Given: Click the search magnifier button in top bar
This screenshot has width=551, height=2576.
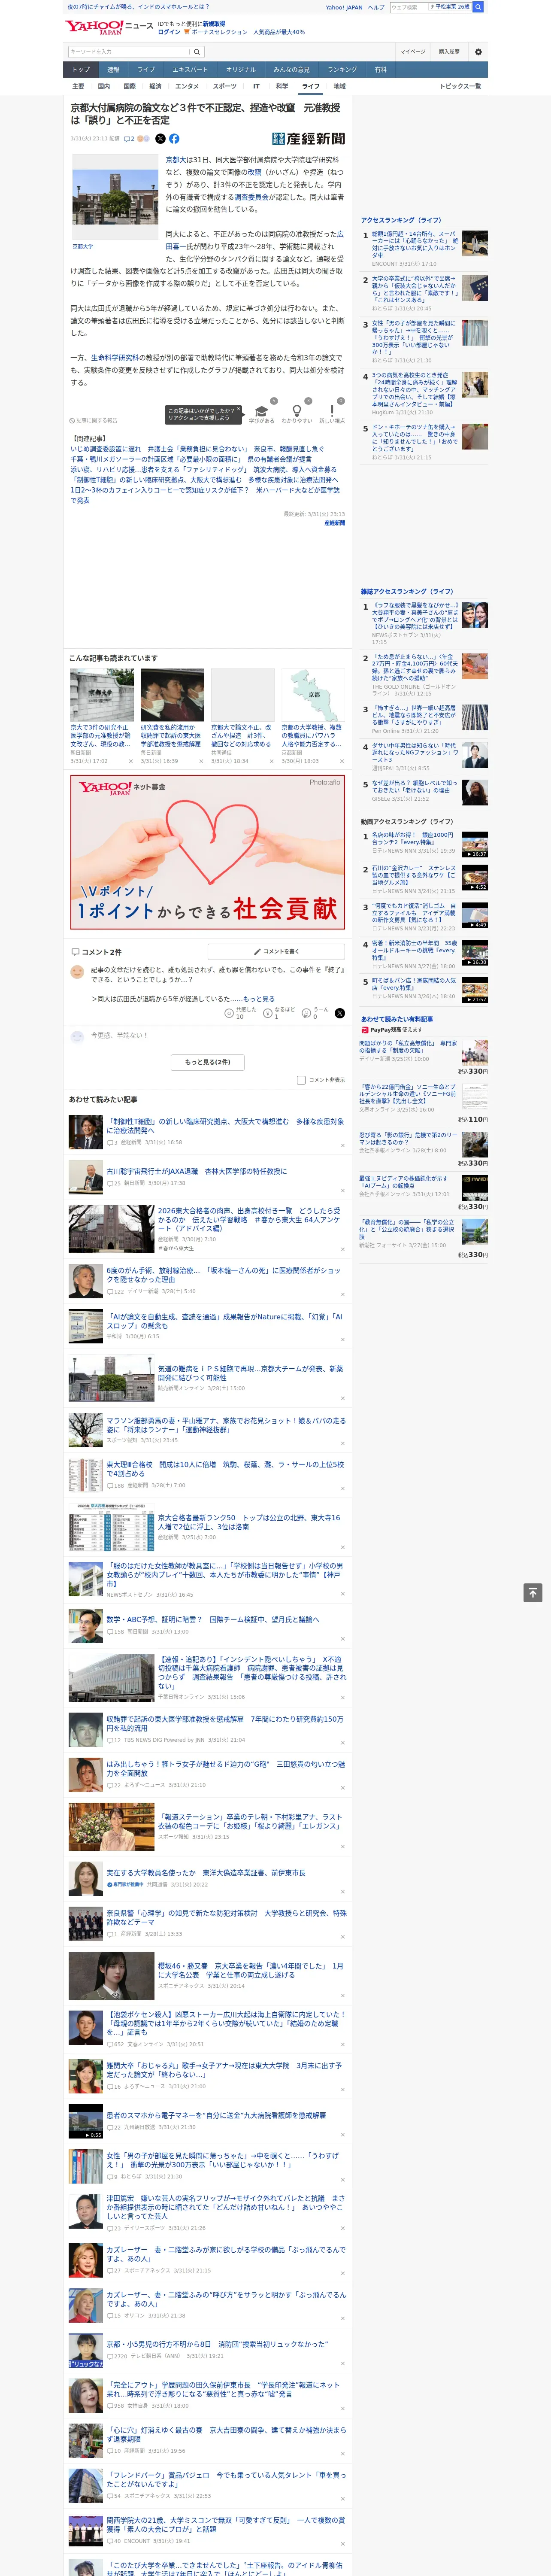Looking at the screenshot, I should 478,7.
